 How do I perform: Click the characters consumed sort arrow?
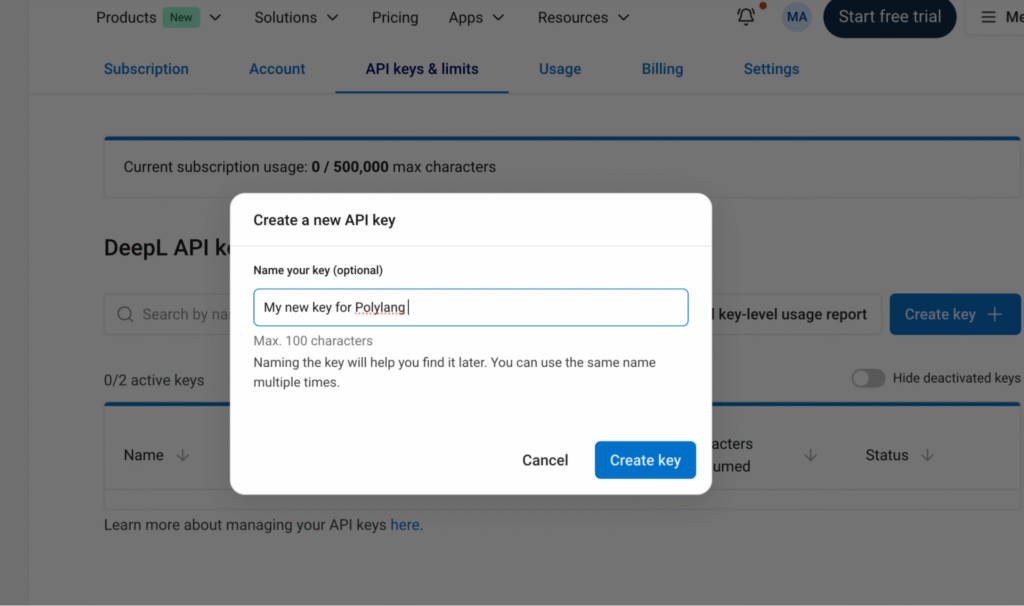810,455
